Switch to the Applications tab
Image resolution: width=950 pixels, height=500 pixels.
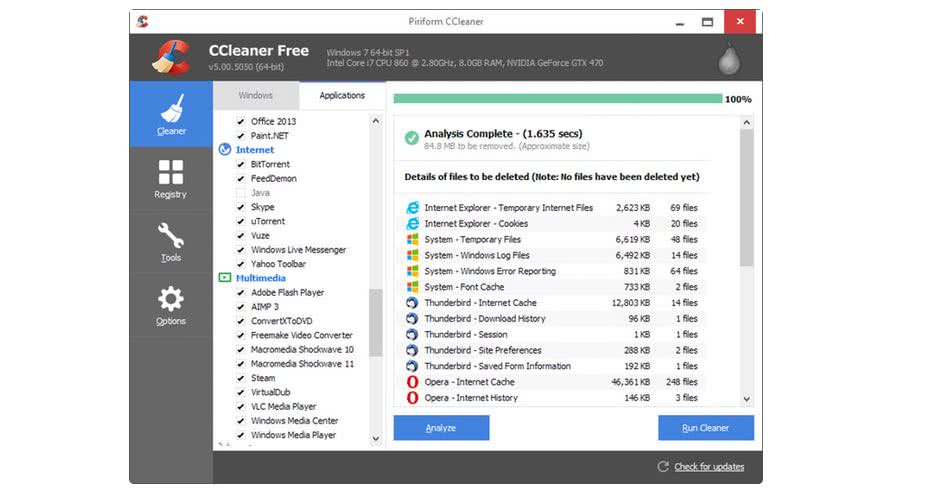342,96
